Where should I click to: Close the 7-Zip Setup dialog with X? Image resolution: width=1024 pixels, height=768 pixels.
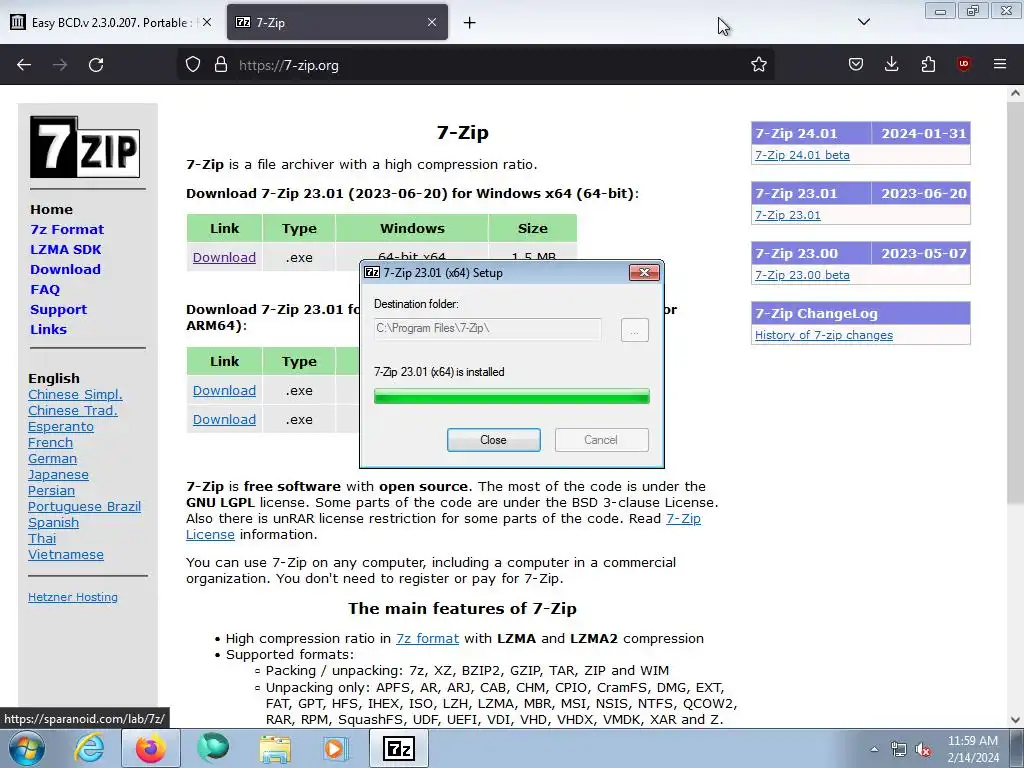click(644, 273)
